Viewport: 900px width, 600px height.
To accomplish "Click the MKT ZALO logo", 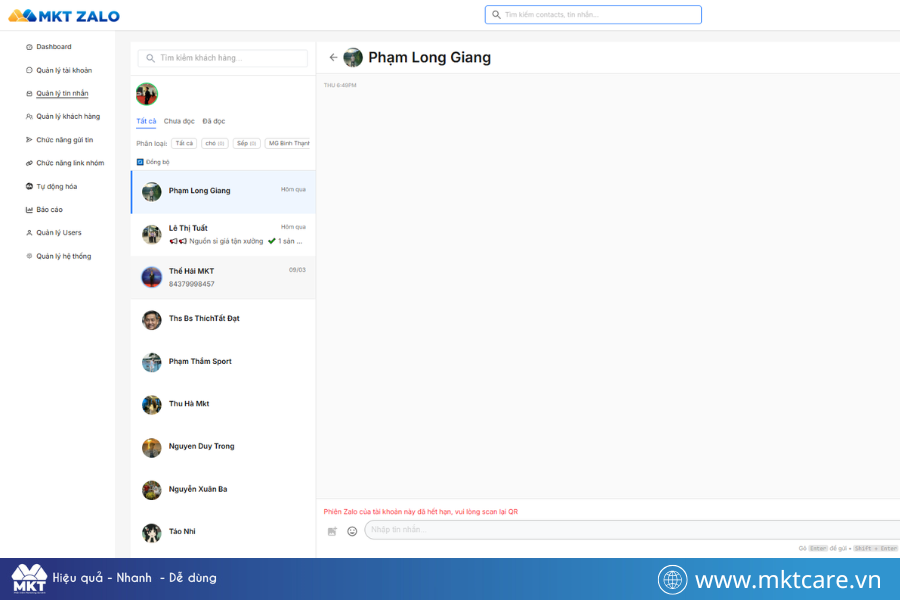I will click(x=64, y=16).
